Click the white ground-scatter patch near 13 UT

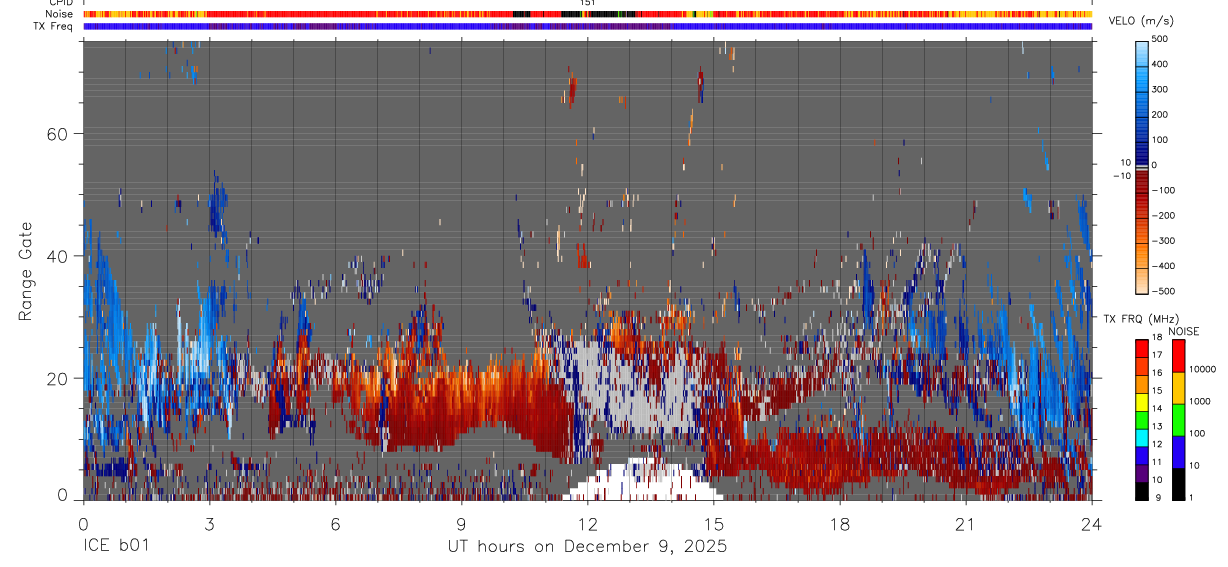pyautogui.click(x=642, y=480)
